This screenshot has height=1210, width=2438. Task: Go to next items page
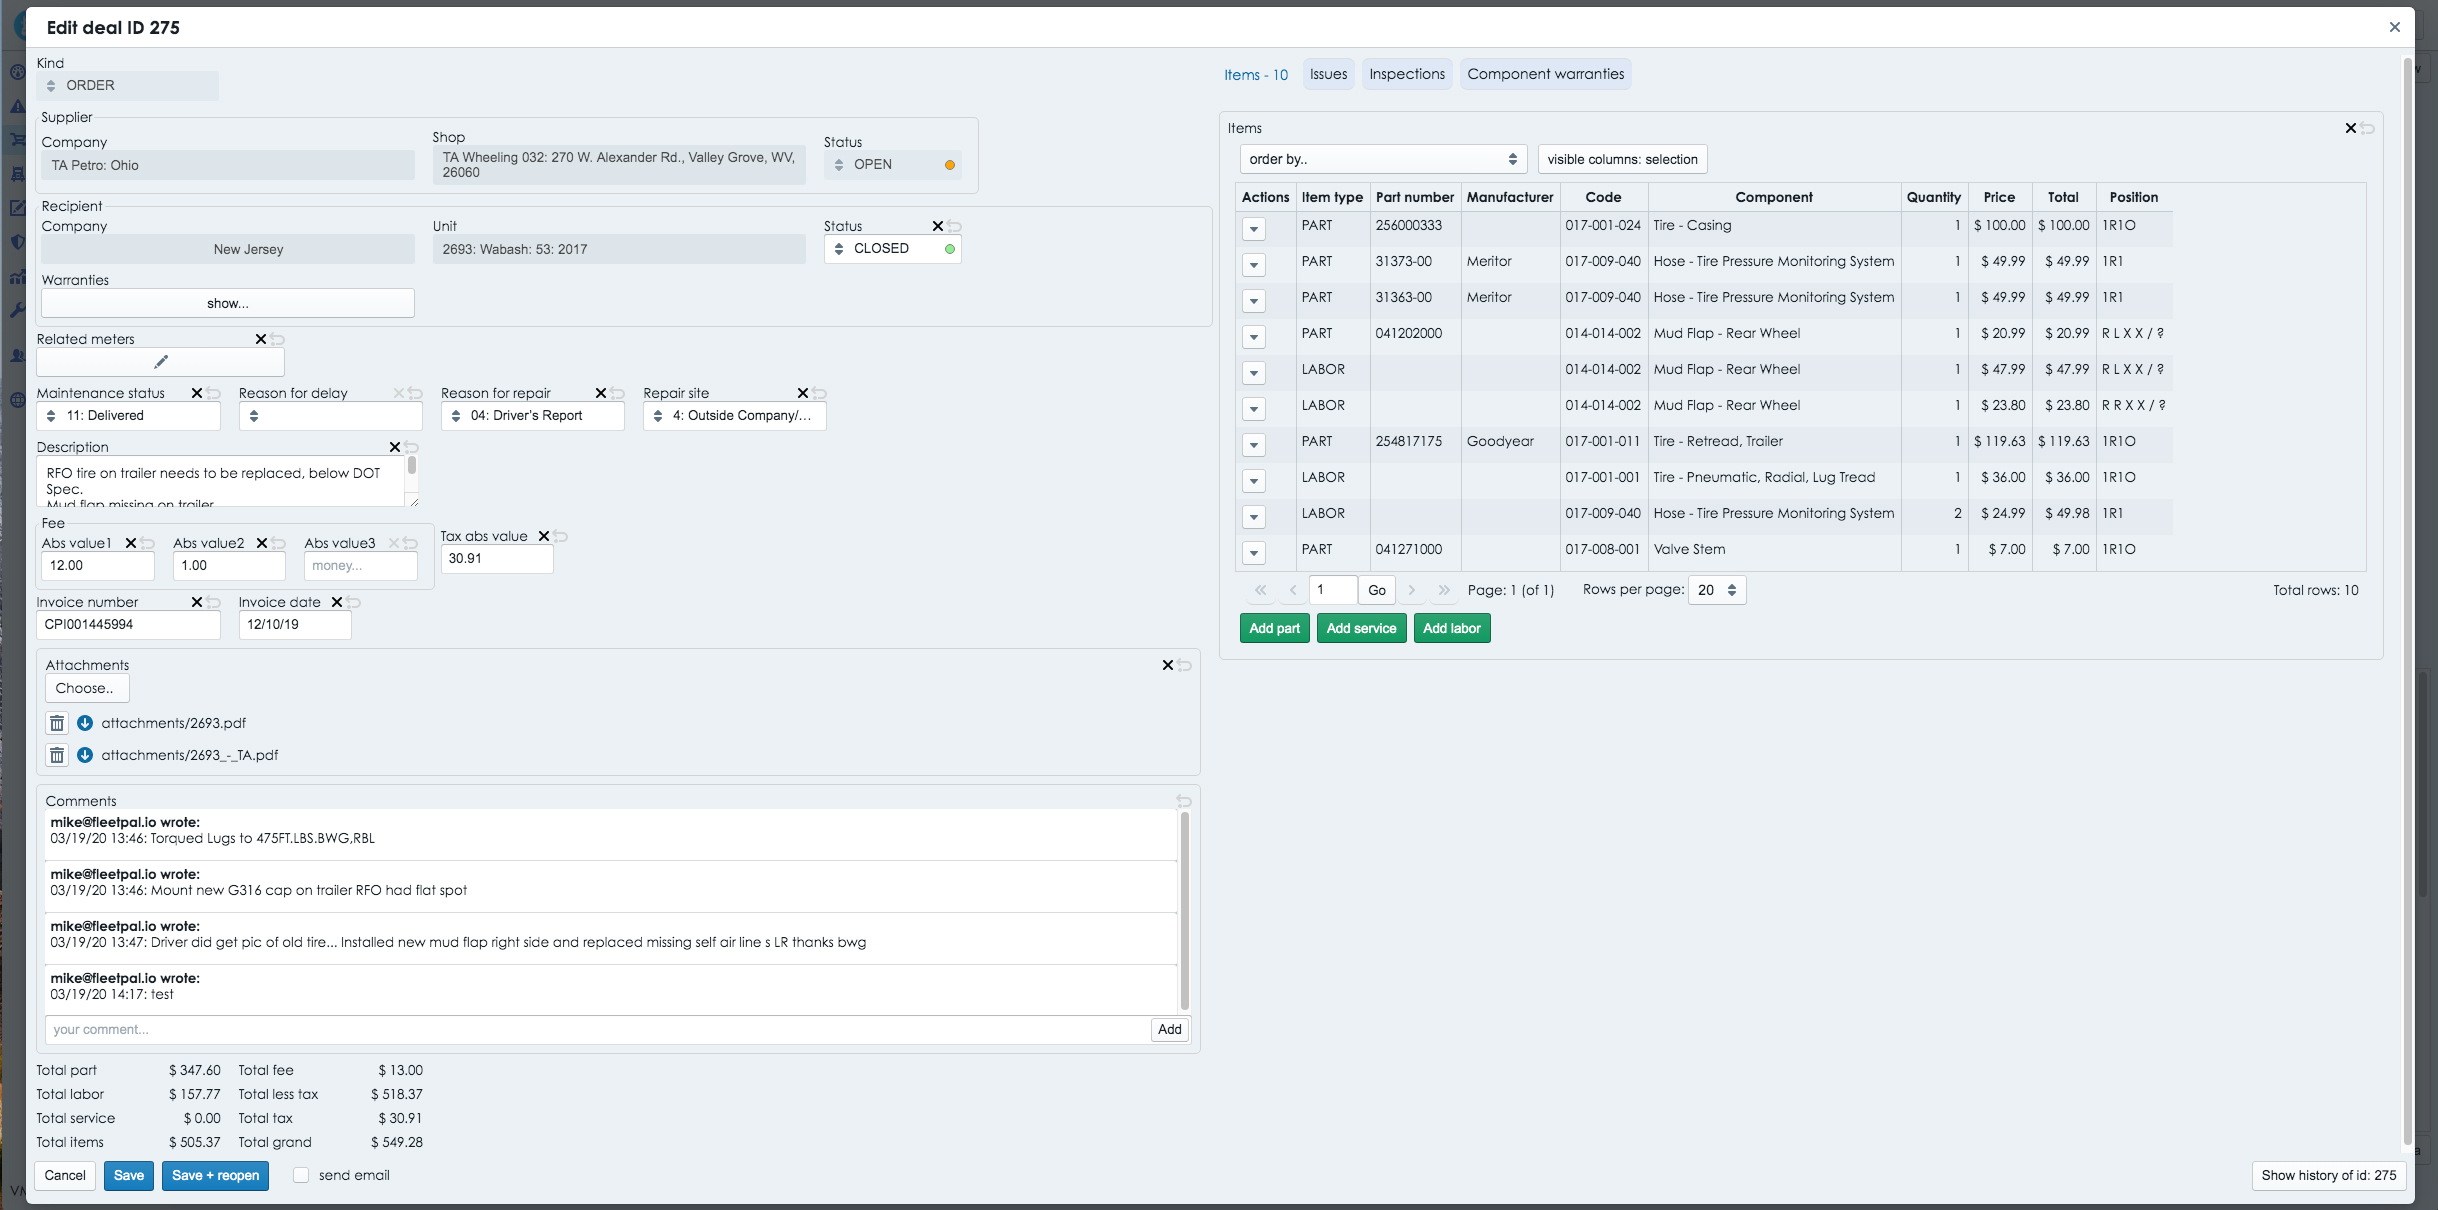(x=1412, y=590)
